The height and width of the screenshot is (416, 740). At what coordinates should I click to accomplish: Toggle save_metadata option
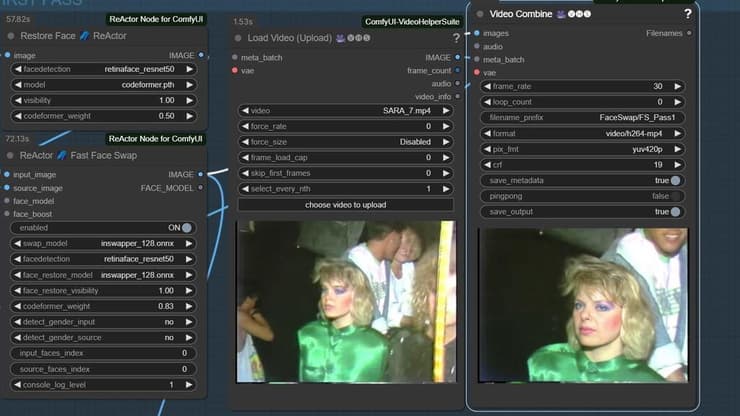675,180
